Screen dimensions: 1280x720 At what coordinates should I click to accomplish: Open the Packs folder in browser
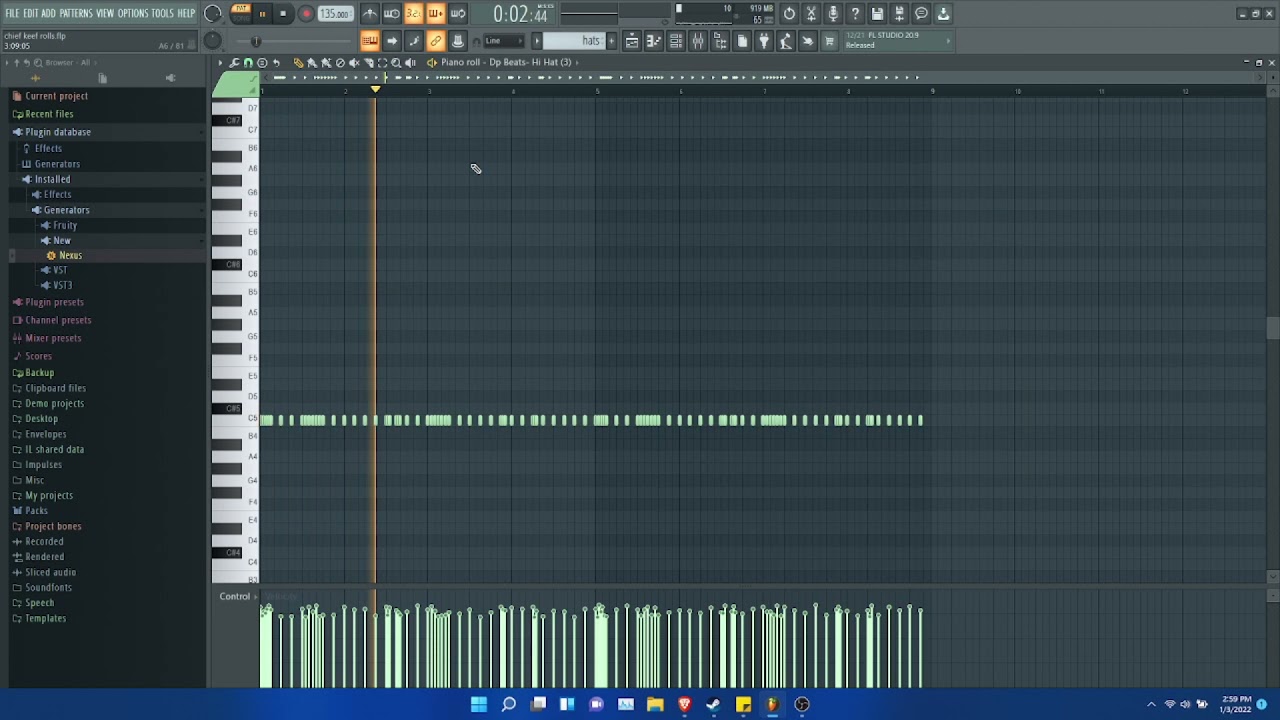pyautogui.click(x=37, y=510)
